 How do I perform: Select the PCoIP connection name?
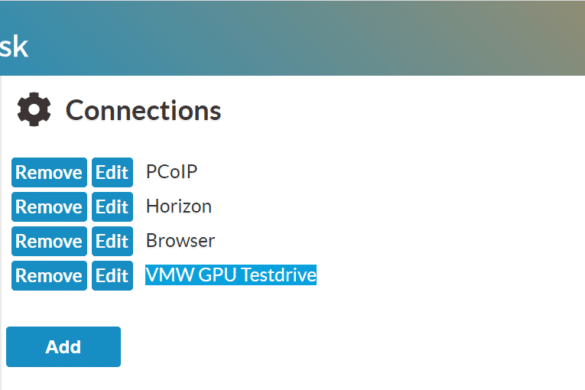[172, 172]
